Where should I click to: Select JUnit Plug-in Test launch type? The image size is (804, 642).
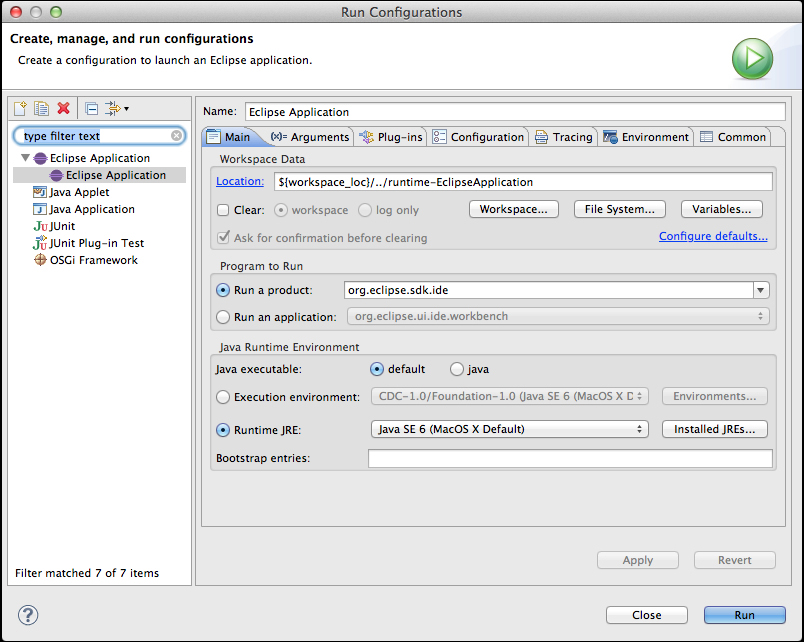point(96,243)
